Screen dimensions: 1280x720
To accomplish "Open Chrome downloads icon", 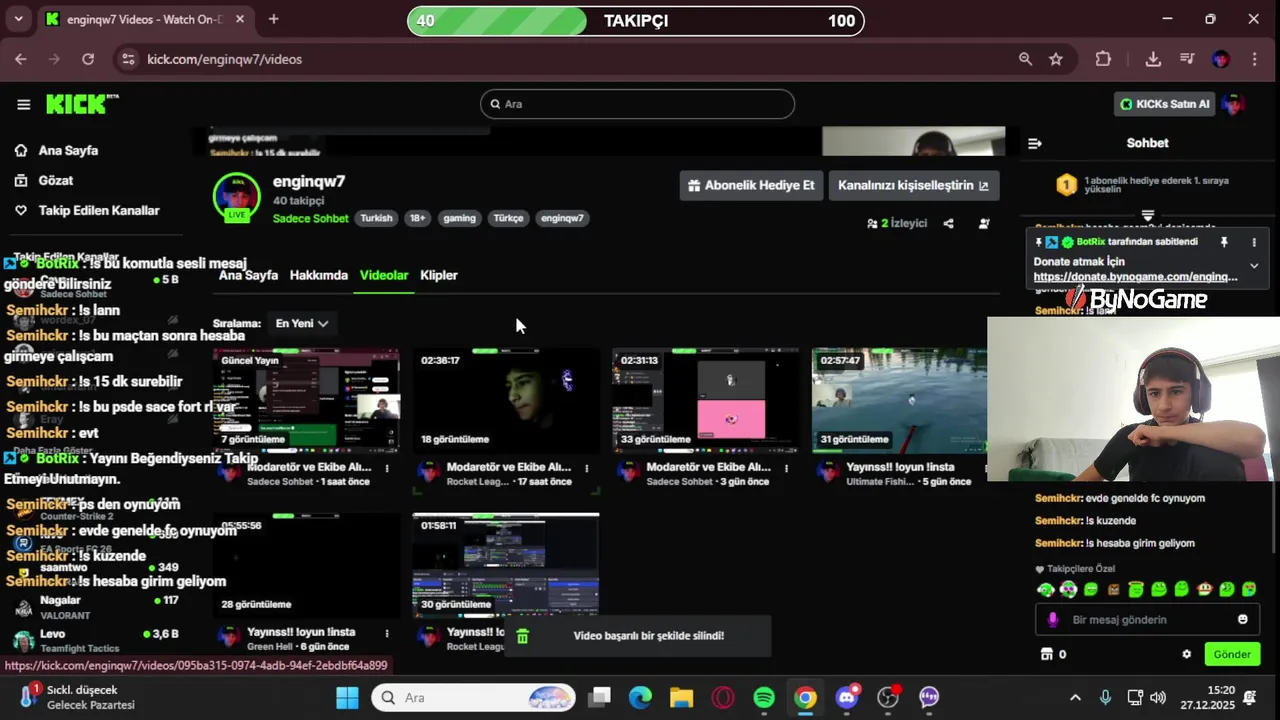I will (x=1153, y=59).
